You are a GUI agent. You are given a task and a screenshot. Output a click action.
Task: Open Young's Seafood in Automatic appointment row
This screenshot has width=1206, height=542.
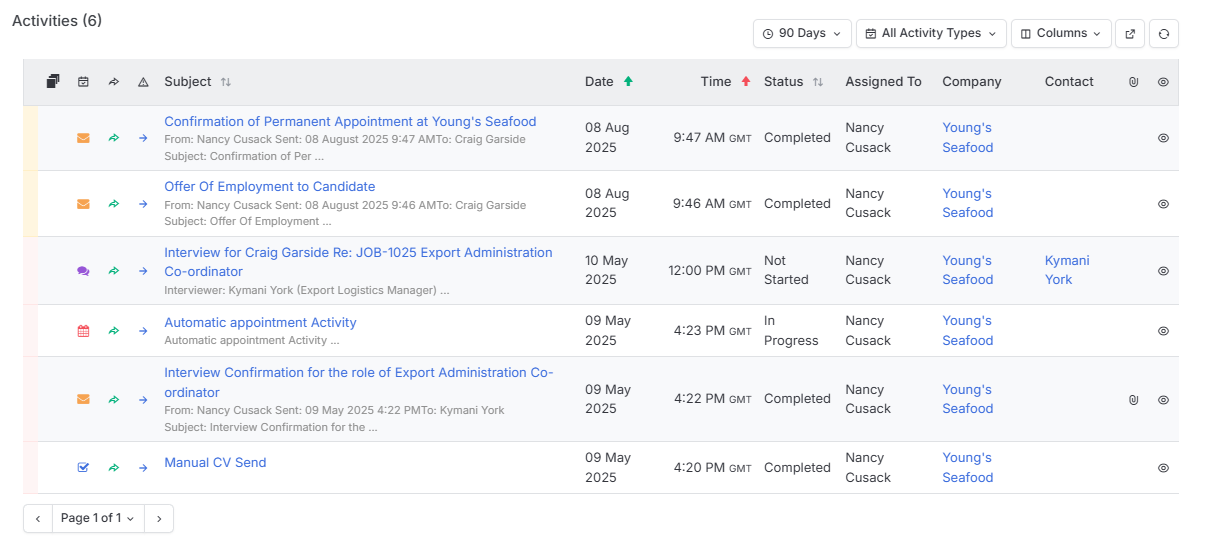pyautogui.click(x=968, y=331)
